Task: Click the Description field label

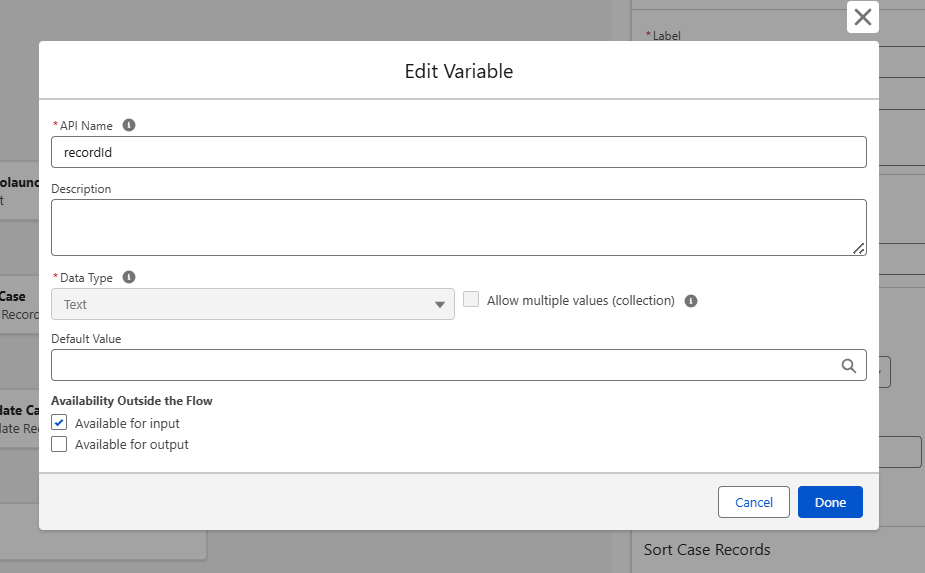Action: pyautogui.click(x=81, y=189)
